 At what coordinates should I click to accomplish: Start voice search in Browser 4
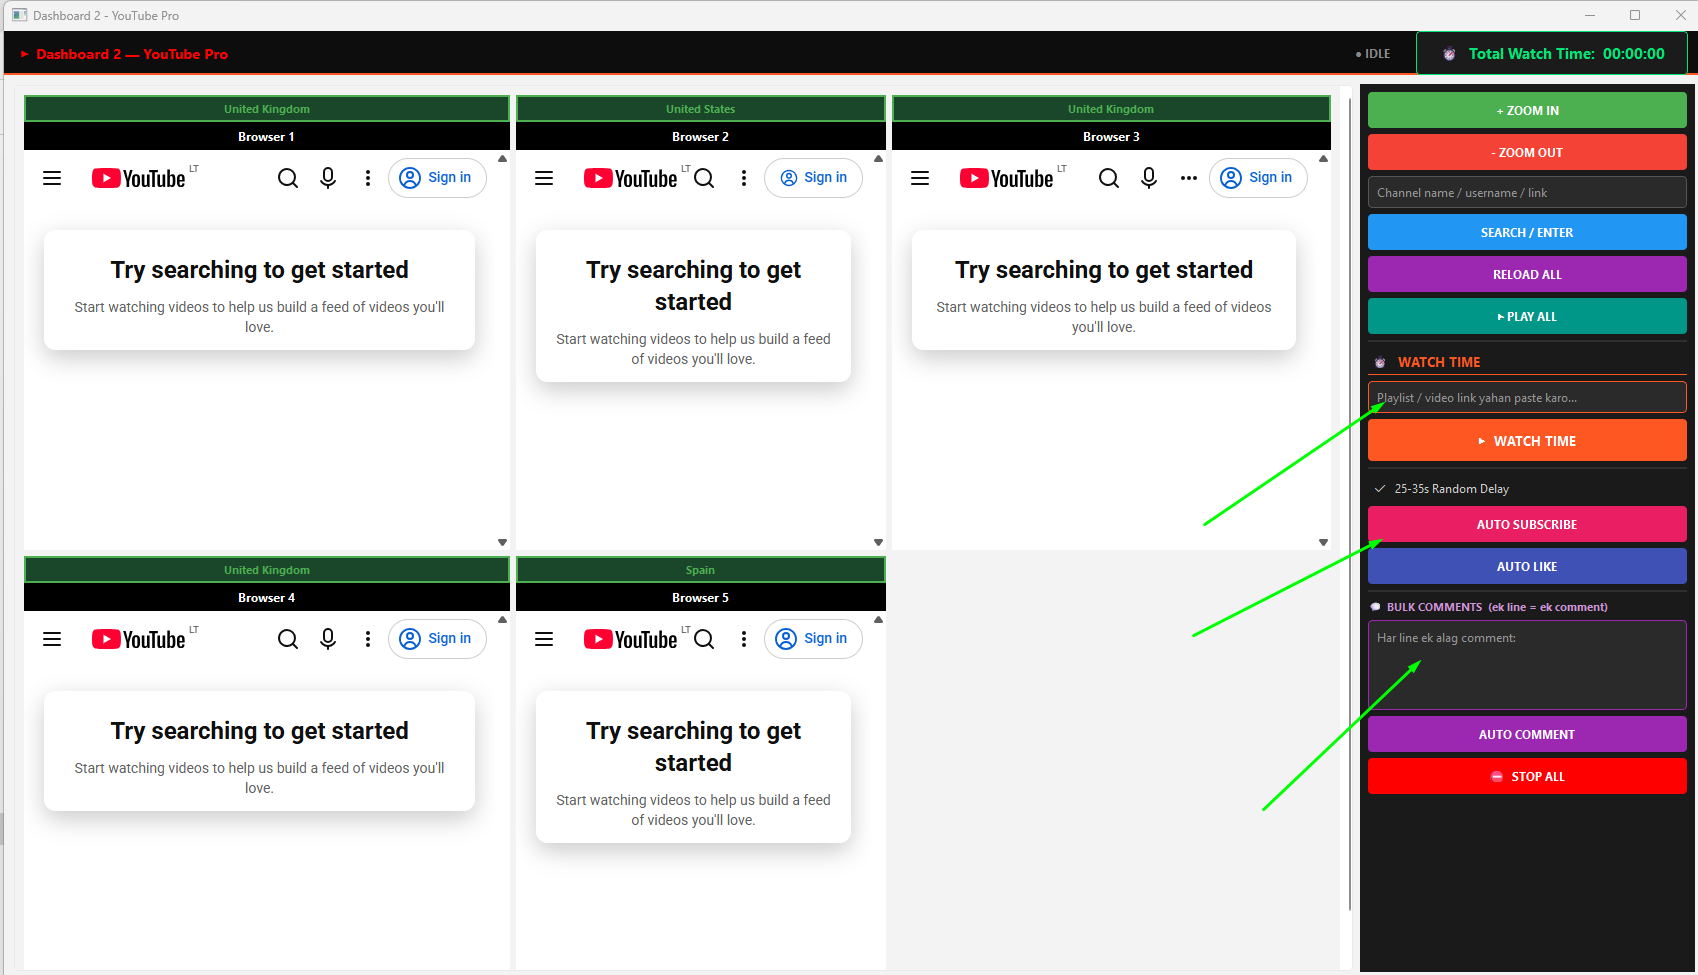(328, 639)
